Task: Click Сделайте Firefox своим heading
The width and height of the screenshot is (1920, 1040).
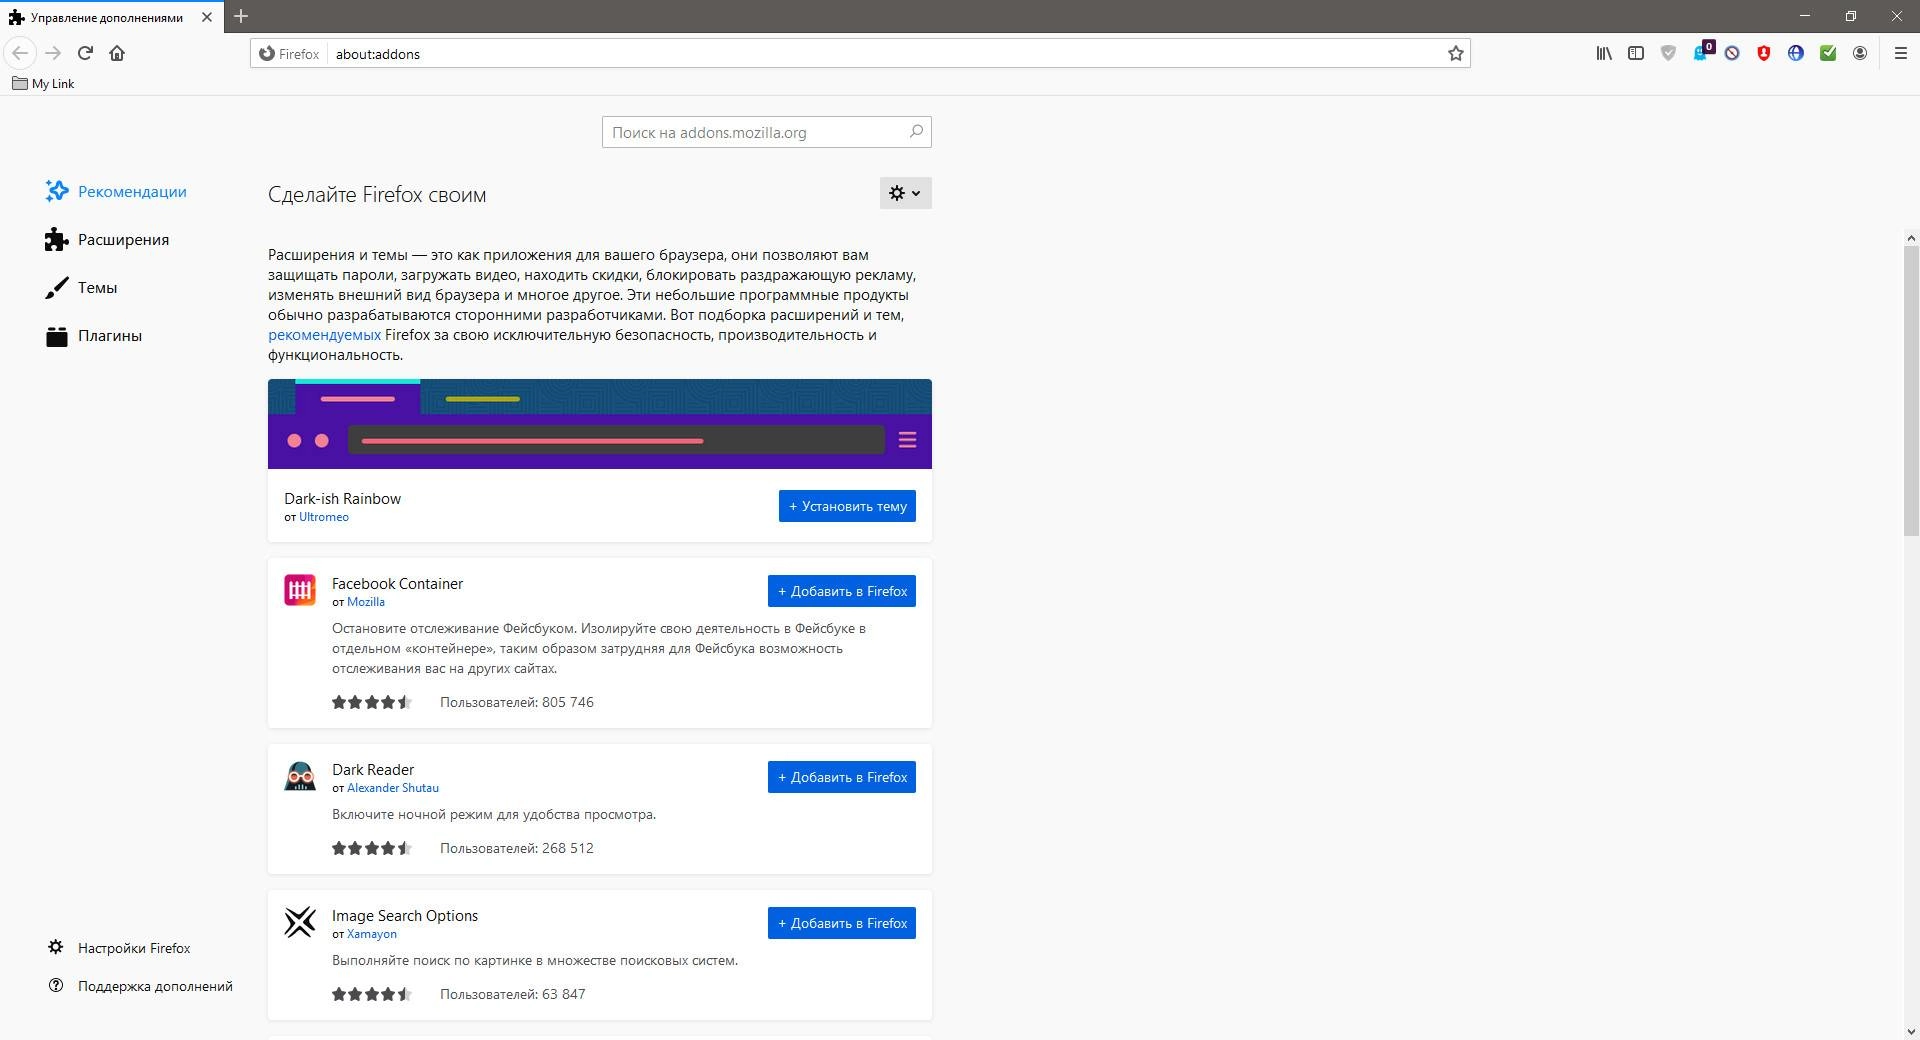Action: (377, 195)
